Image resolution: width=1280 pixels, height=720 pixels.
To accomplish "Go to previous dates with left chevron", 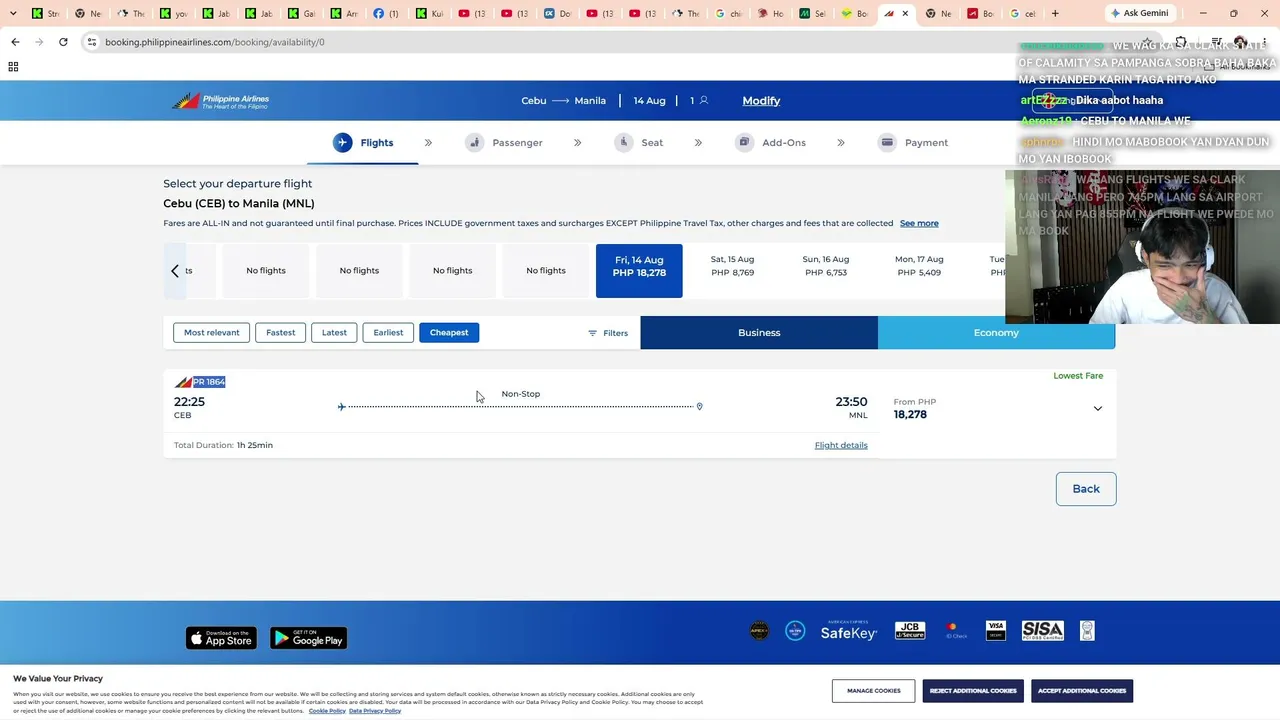I will pyautogui.click(x=175, y=271).
